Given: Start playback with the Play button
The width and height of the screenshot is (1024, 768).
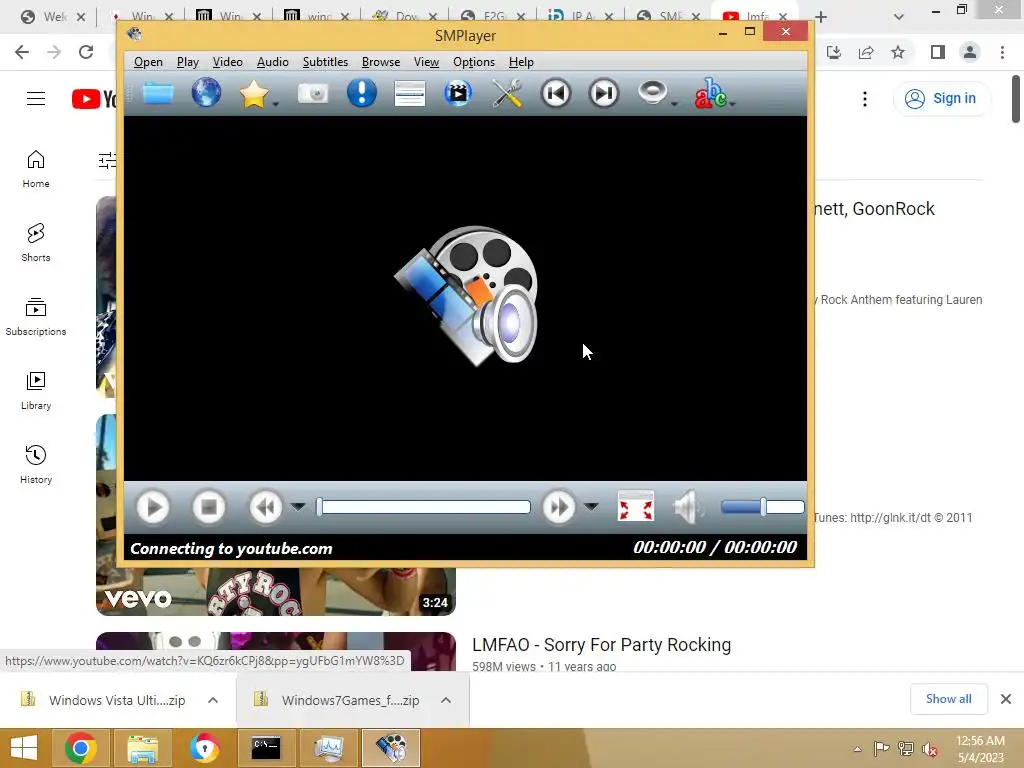Looking at the screenshot, I should click(x=153, y=507).
